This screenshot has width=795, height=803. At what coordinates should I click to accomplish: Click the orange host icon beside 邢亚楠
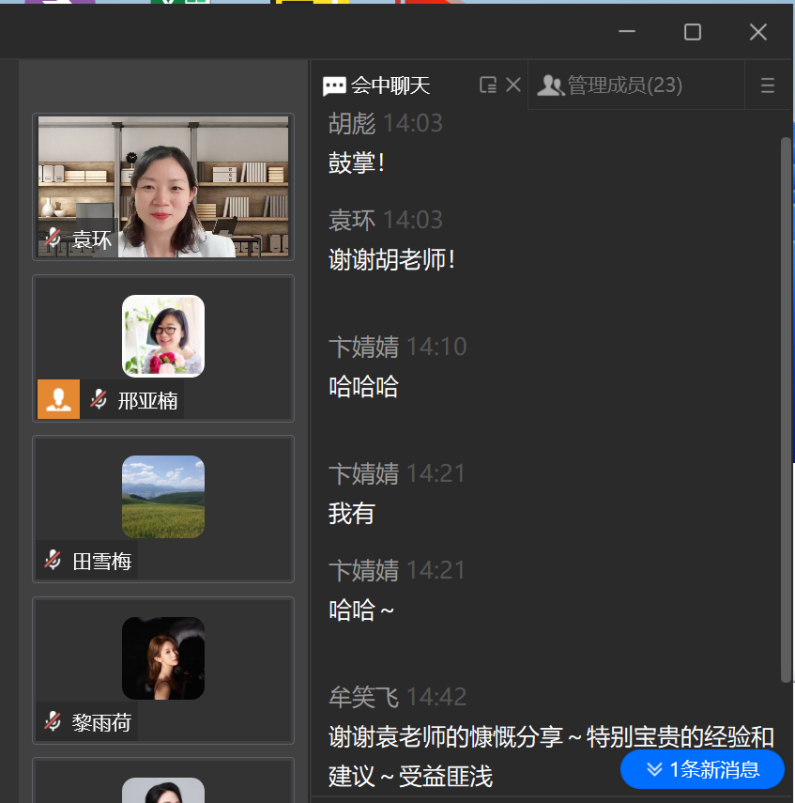coord(58,399)
